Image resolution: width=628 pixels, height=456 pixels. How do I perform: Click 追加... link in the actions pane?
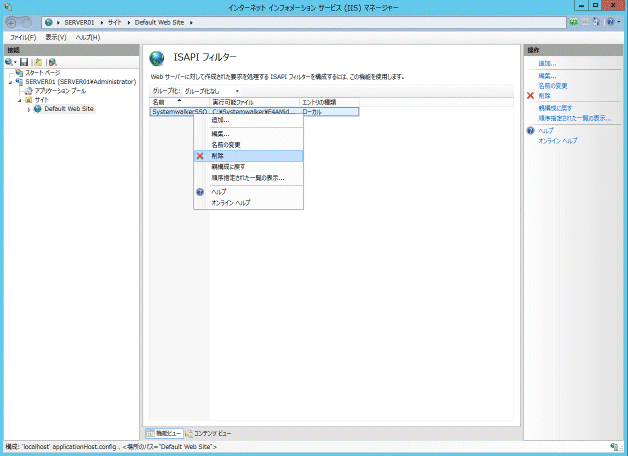(547, 63)
